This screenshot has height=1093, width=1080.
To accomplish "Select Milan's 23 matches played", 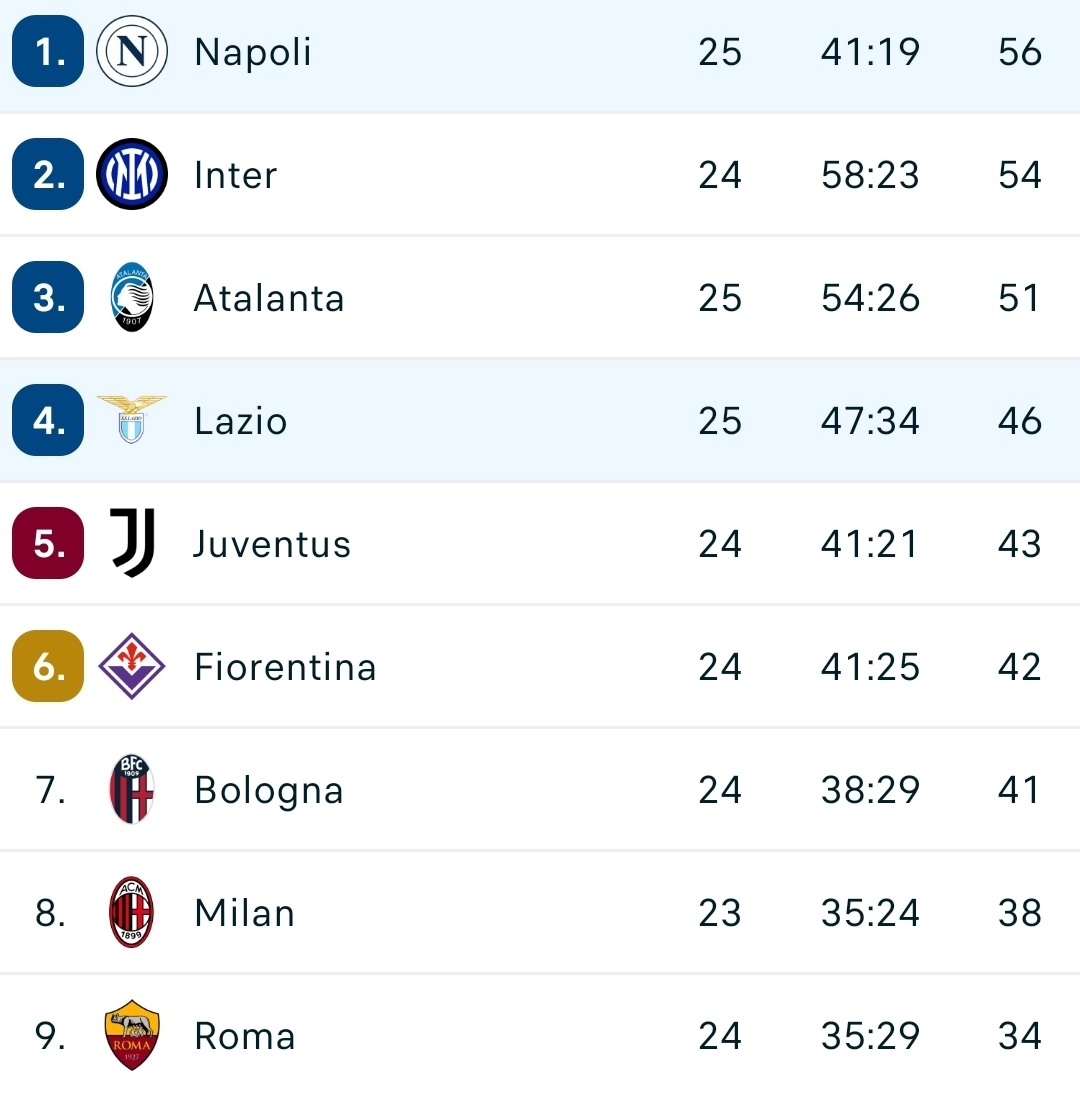I will 720,913.
